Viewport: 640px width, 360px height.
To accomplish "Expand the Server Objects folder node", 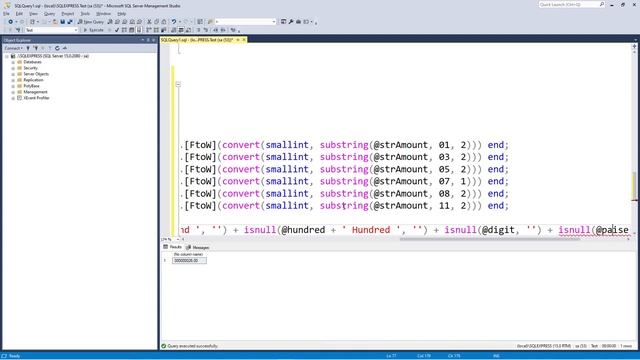I will pos(13,74).
